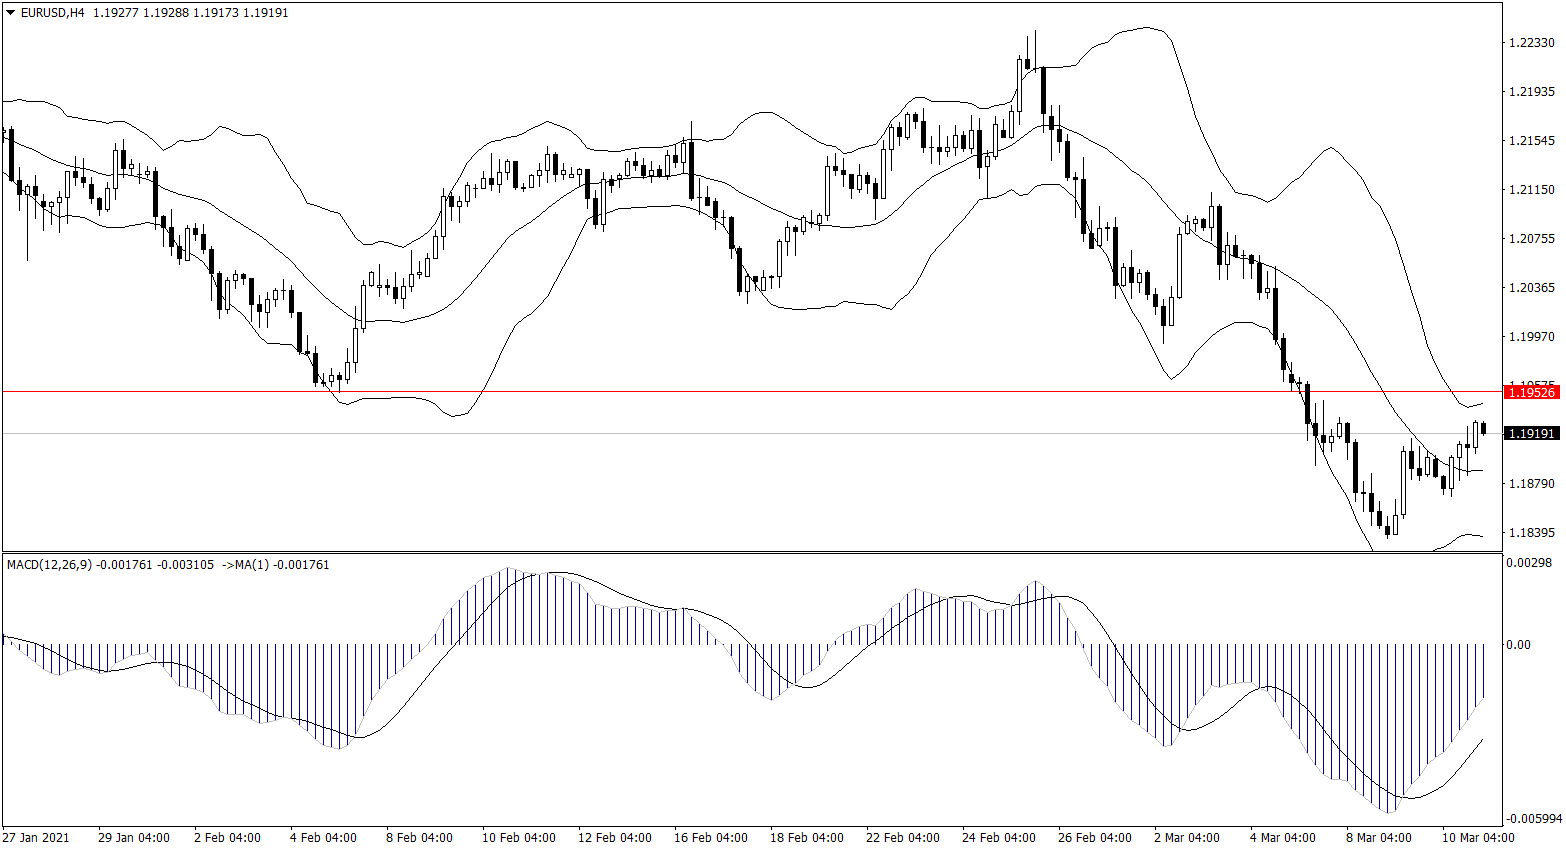Click the MACD zero level 0.00 label
The height and width of the screenshot is (850, 1566).
click(x=1518, y=645)
